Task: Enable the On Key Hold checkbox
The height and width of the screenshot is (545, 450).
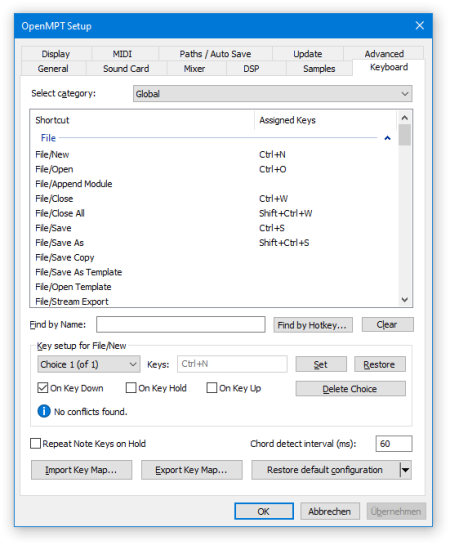Action: pos(131,388)
